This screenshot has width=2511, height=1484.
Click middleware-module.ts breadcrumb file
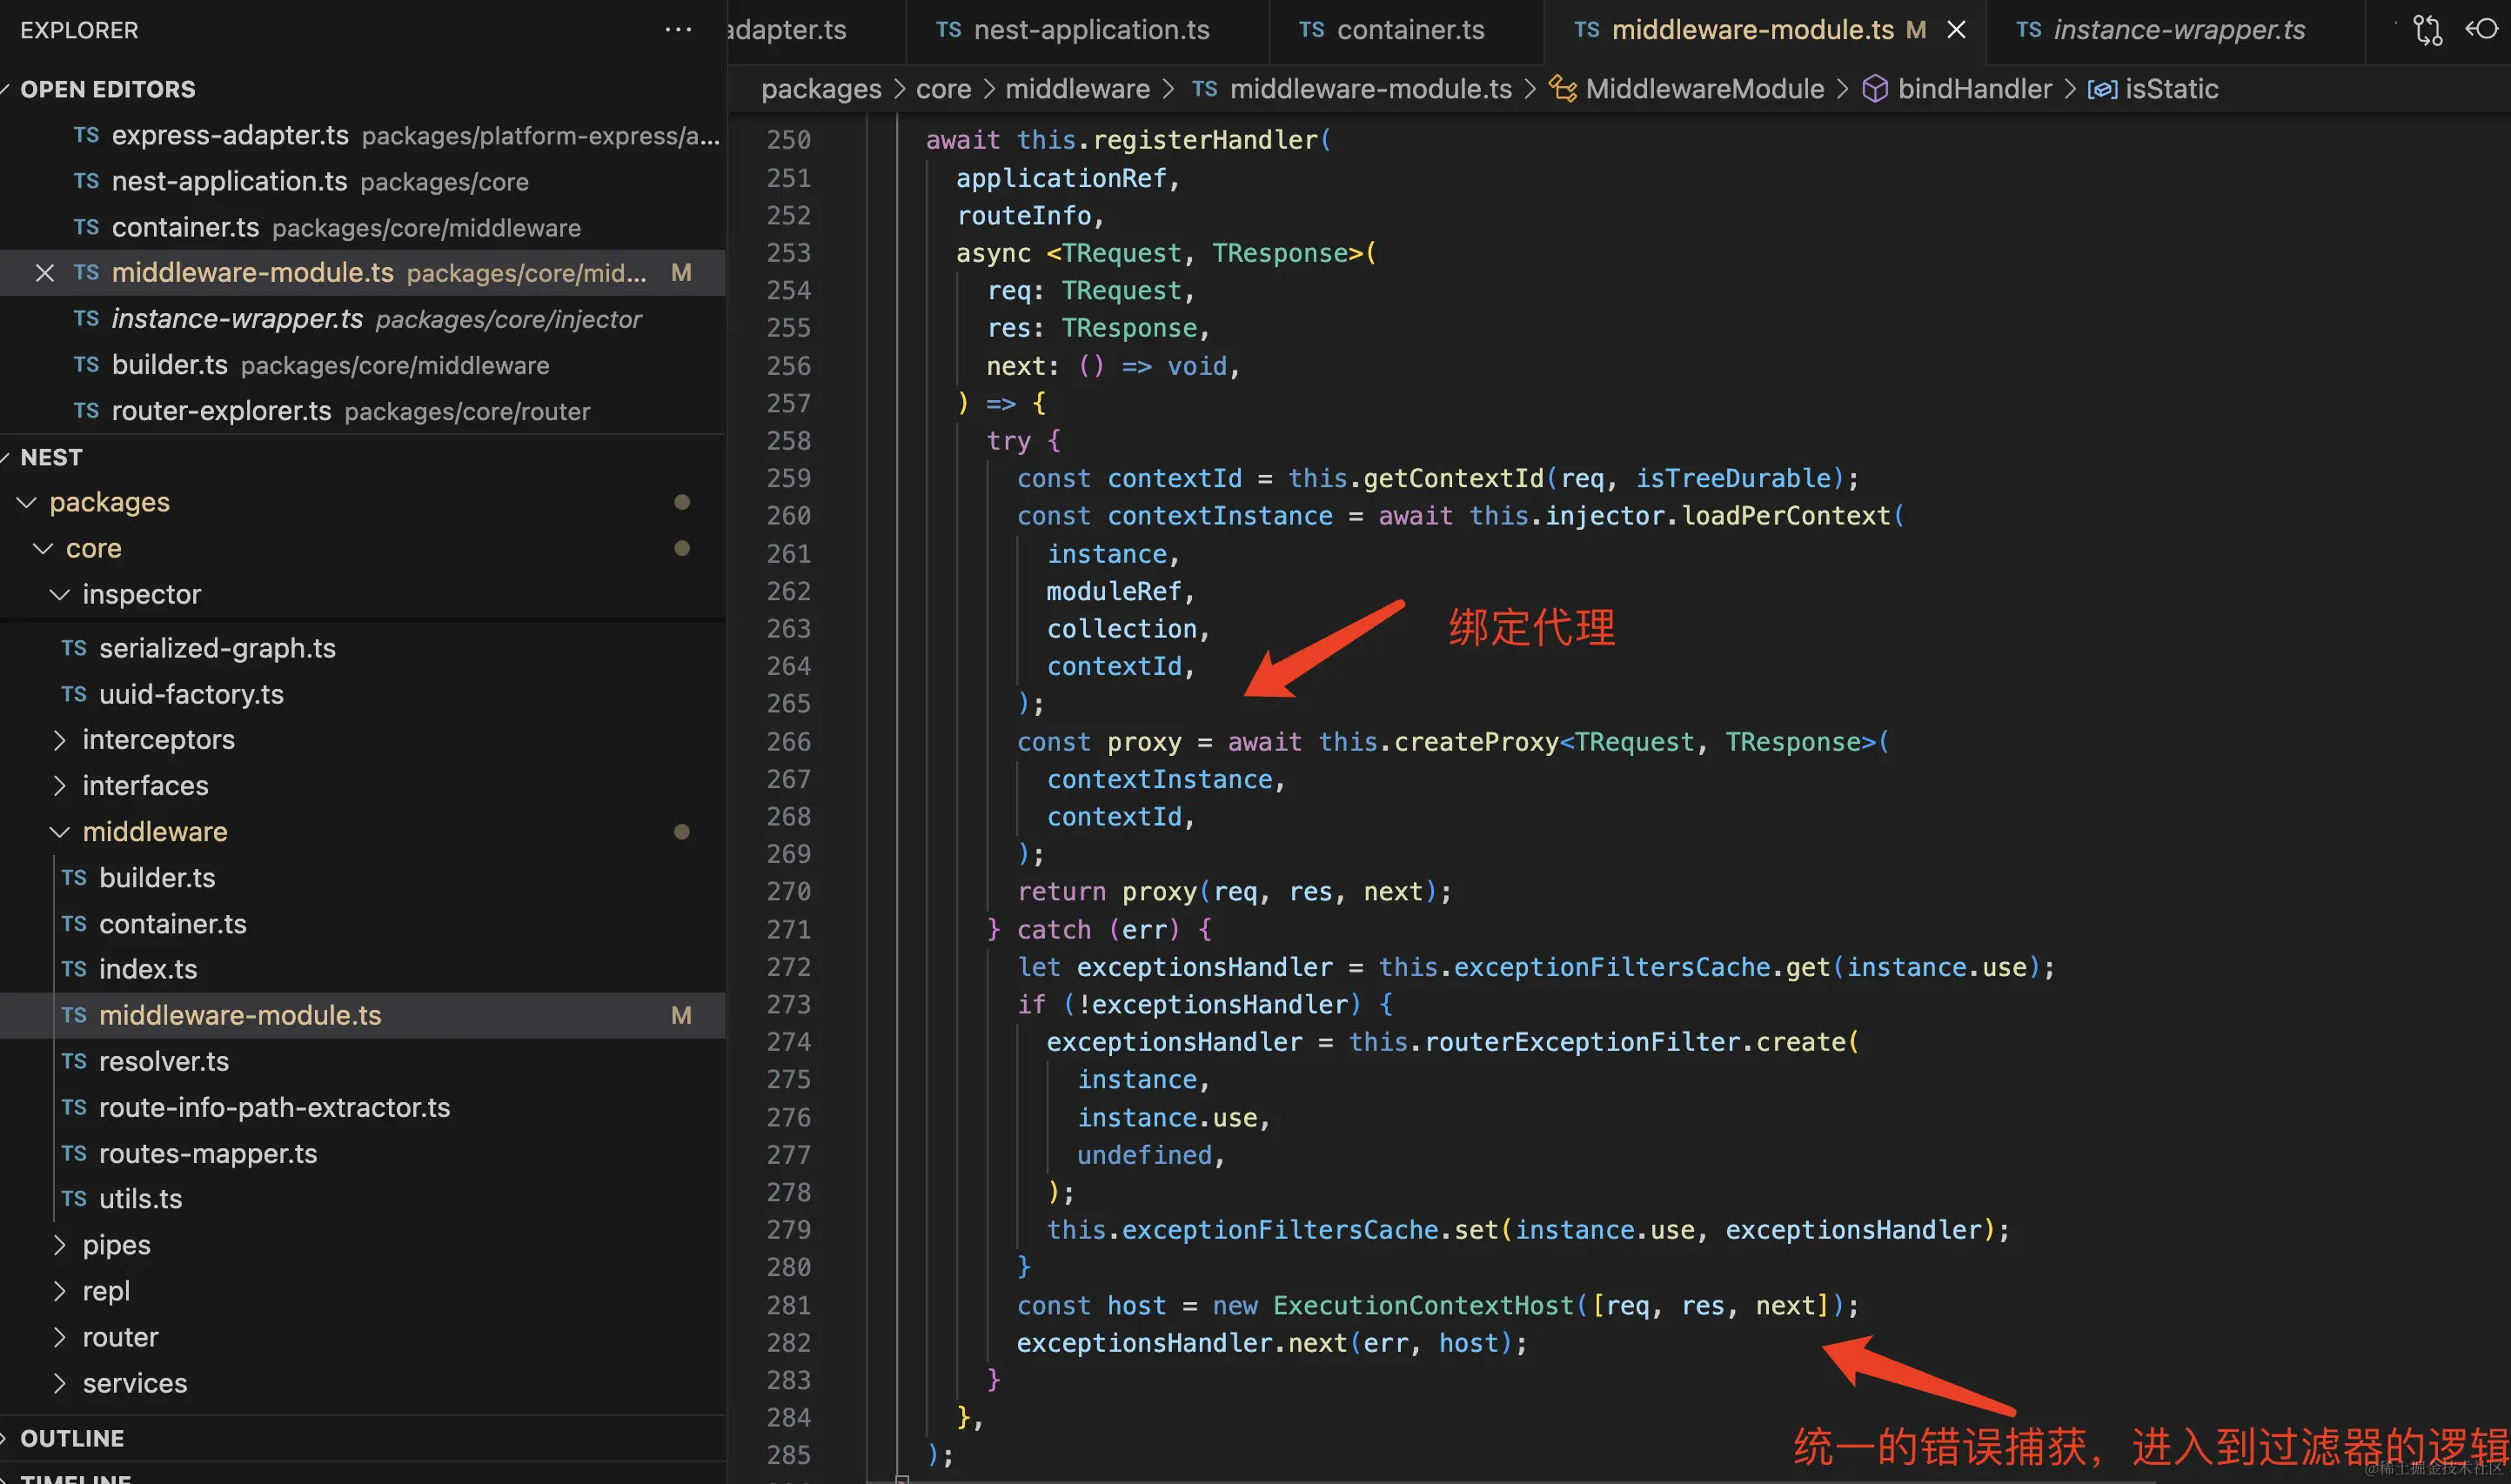tap(1370, 89)
